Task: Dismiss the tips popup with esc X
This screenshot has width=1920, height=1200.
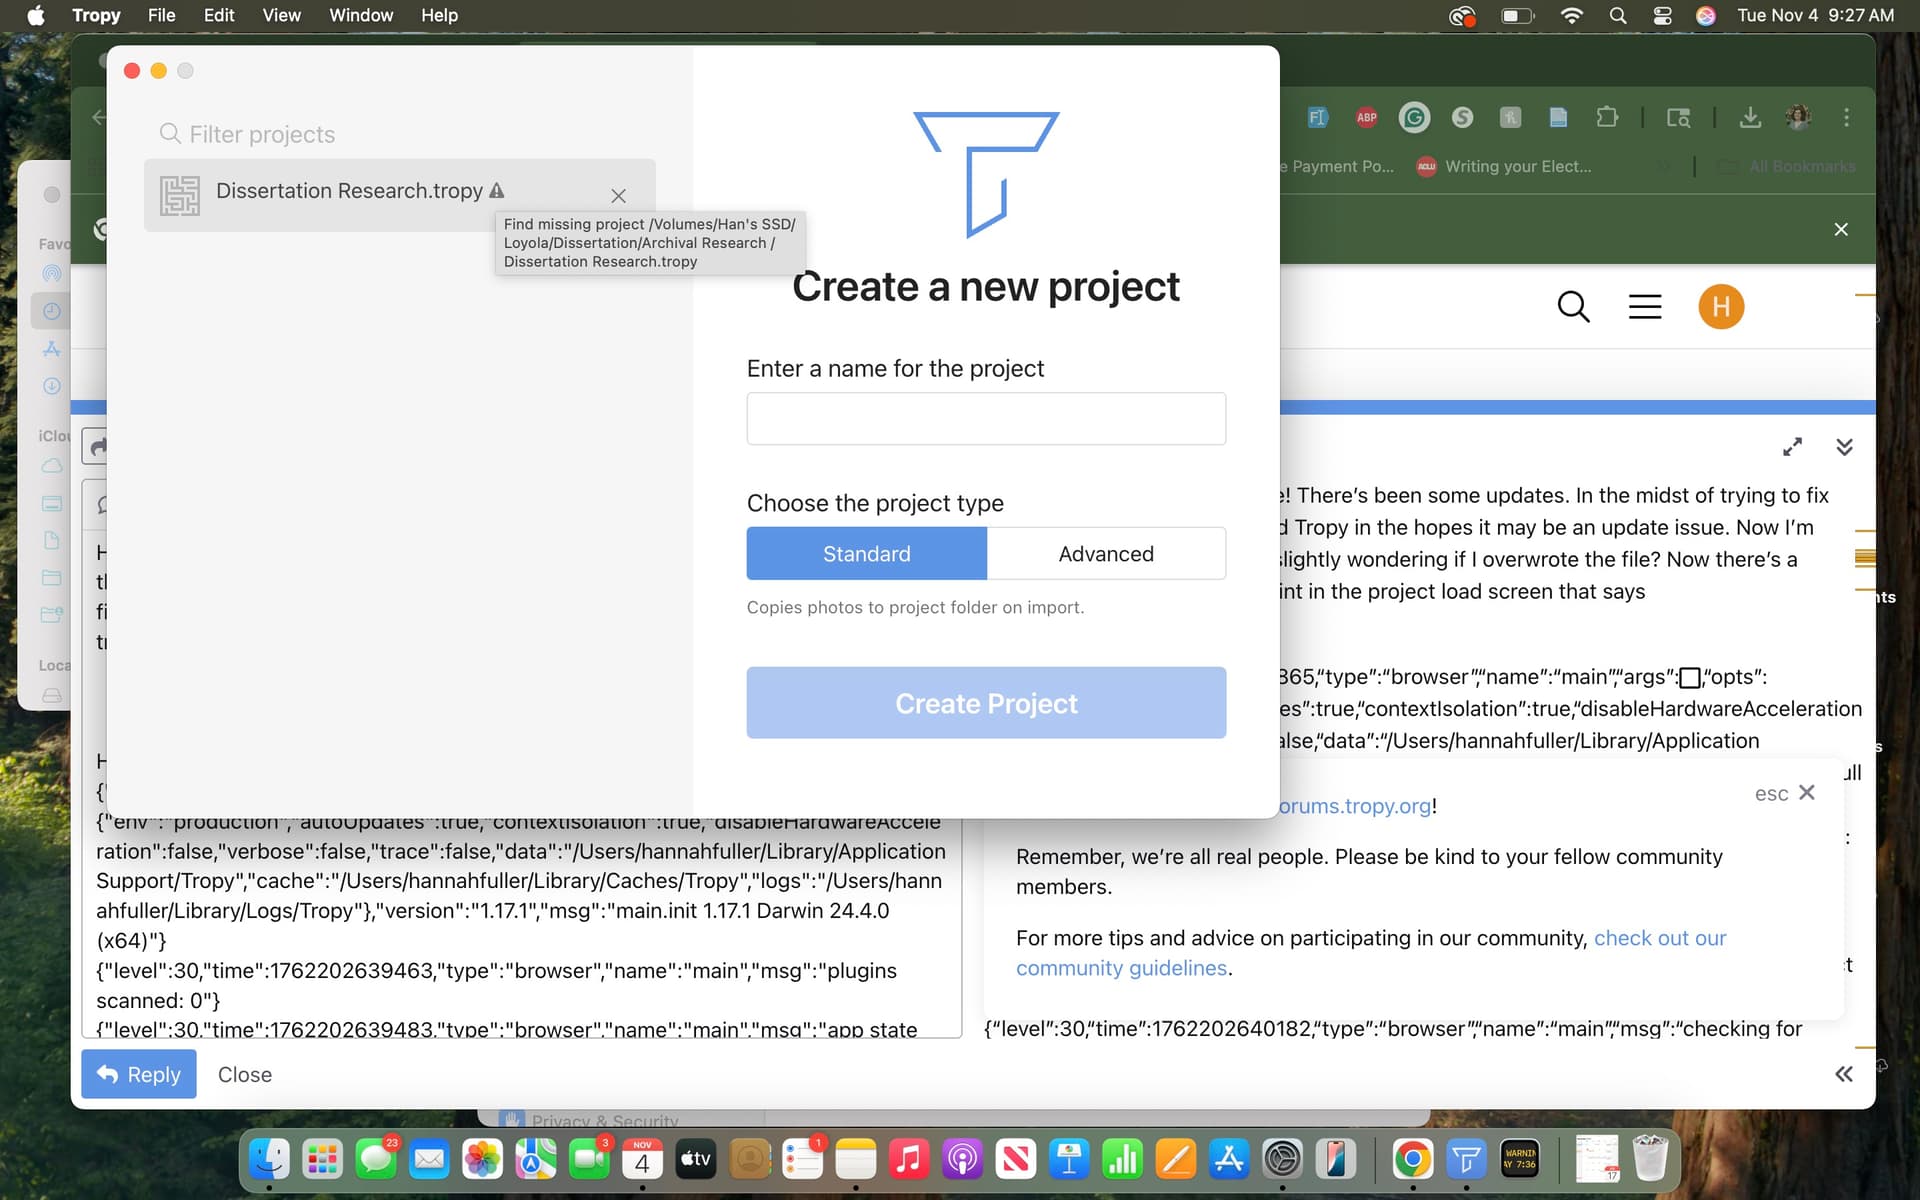Action: 1806,792
